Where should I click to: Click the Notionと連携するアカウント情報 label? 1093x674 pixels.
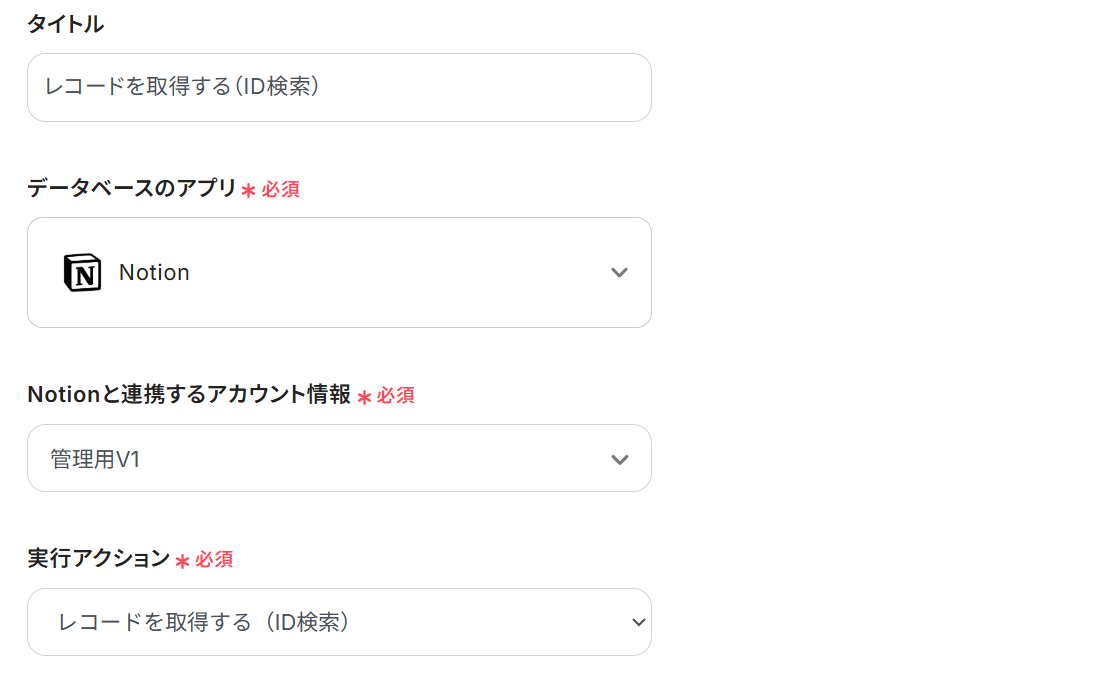(x=189, y=395)
